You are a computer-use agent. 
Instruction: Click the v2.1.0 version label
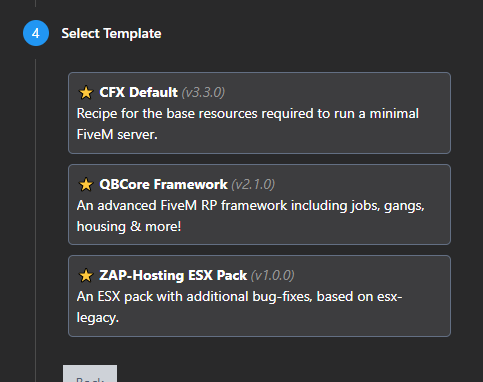[253, 184]
